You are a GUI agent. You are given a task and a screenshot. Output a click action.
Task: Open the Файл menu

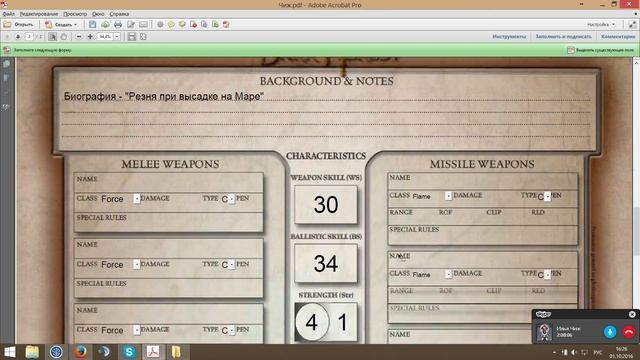tap(9, 14)
